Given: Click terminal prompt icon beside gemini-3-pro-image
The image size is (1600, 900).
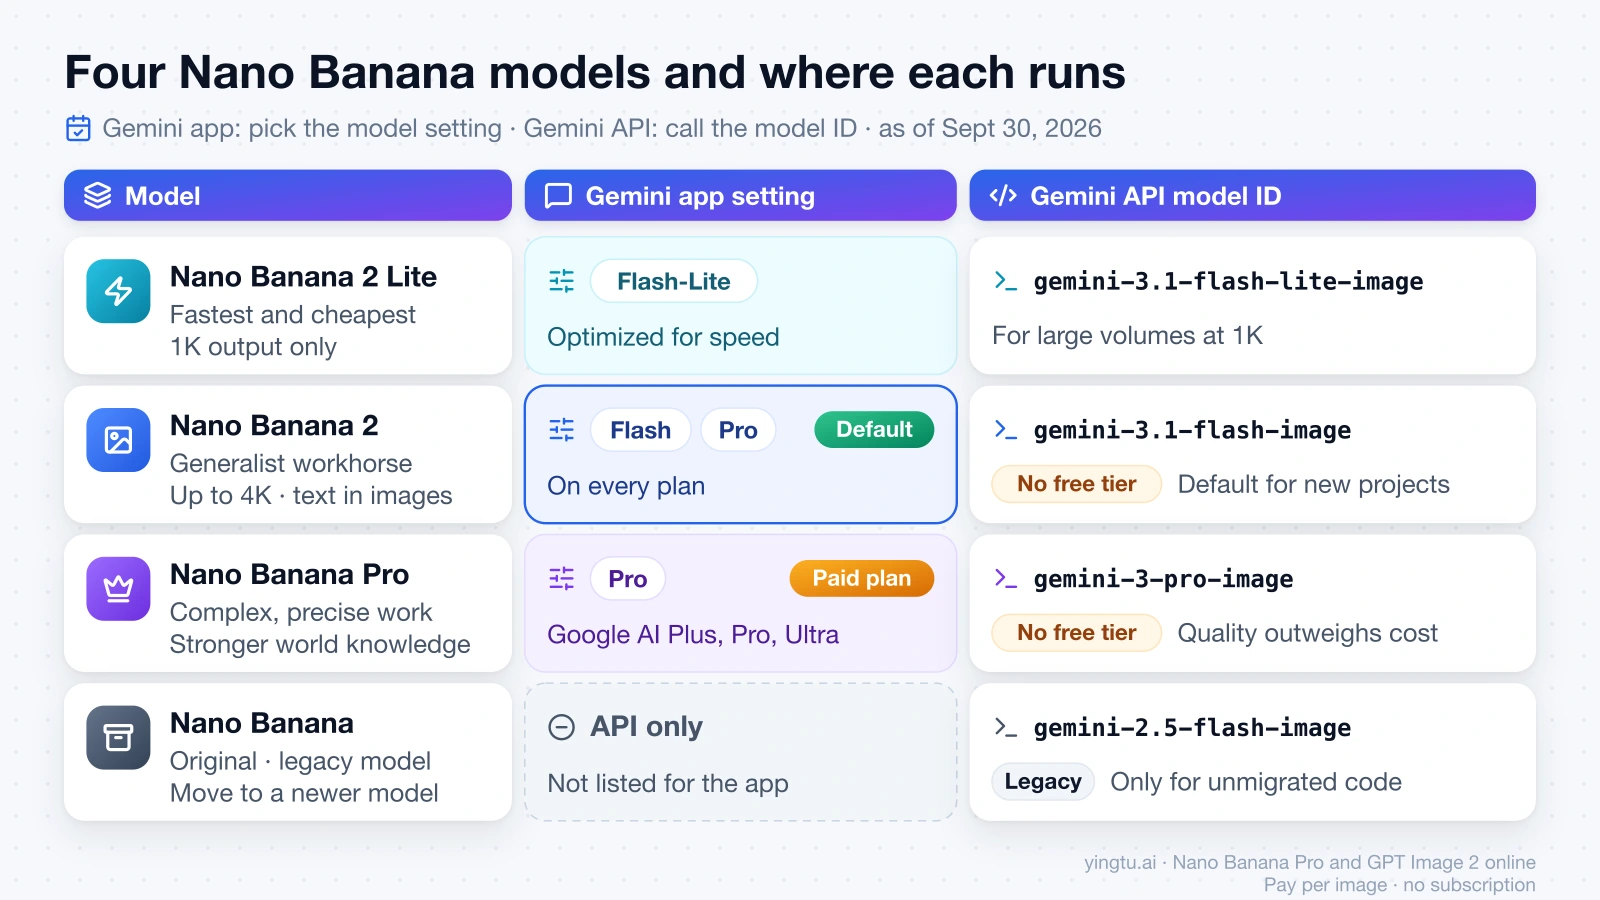Looking at the screenshot, I should 1005,578.
